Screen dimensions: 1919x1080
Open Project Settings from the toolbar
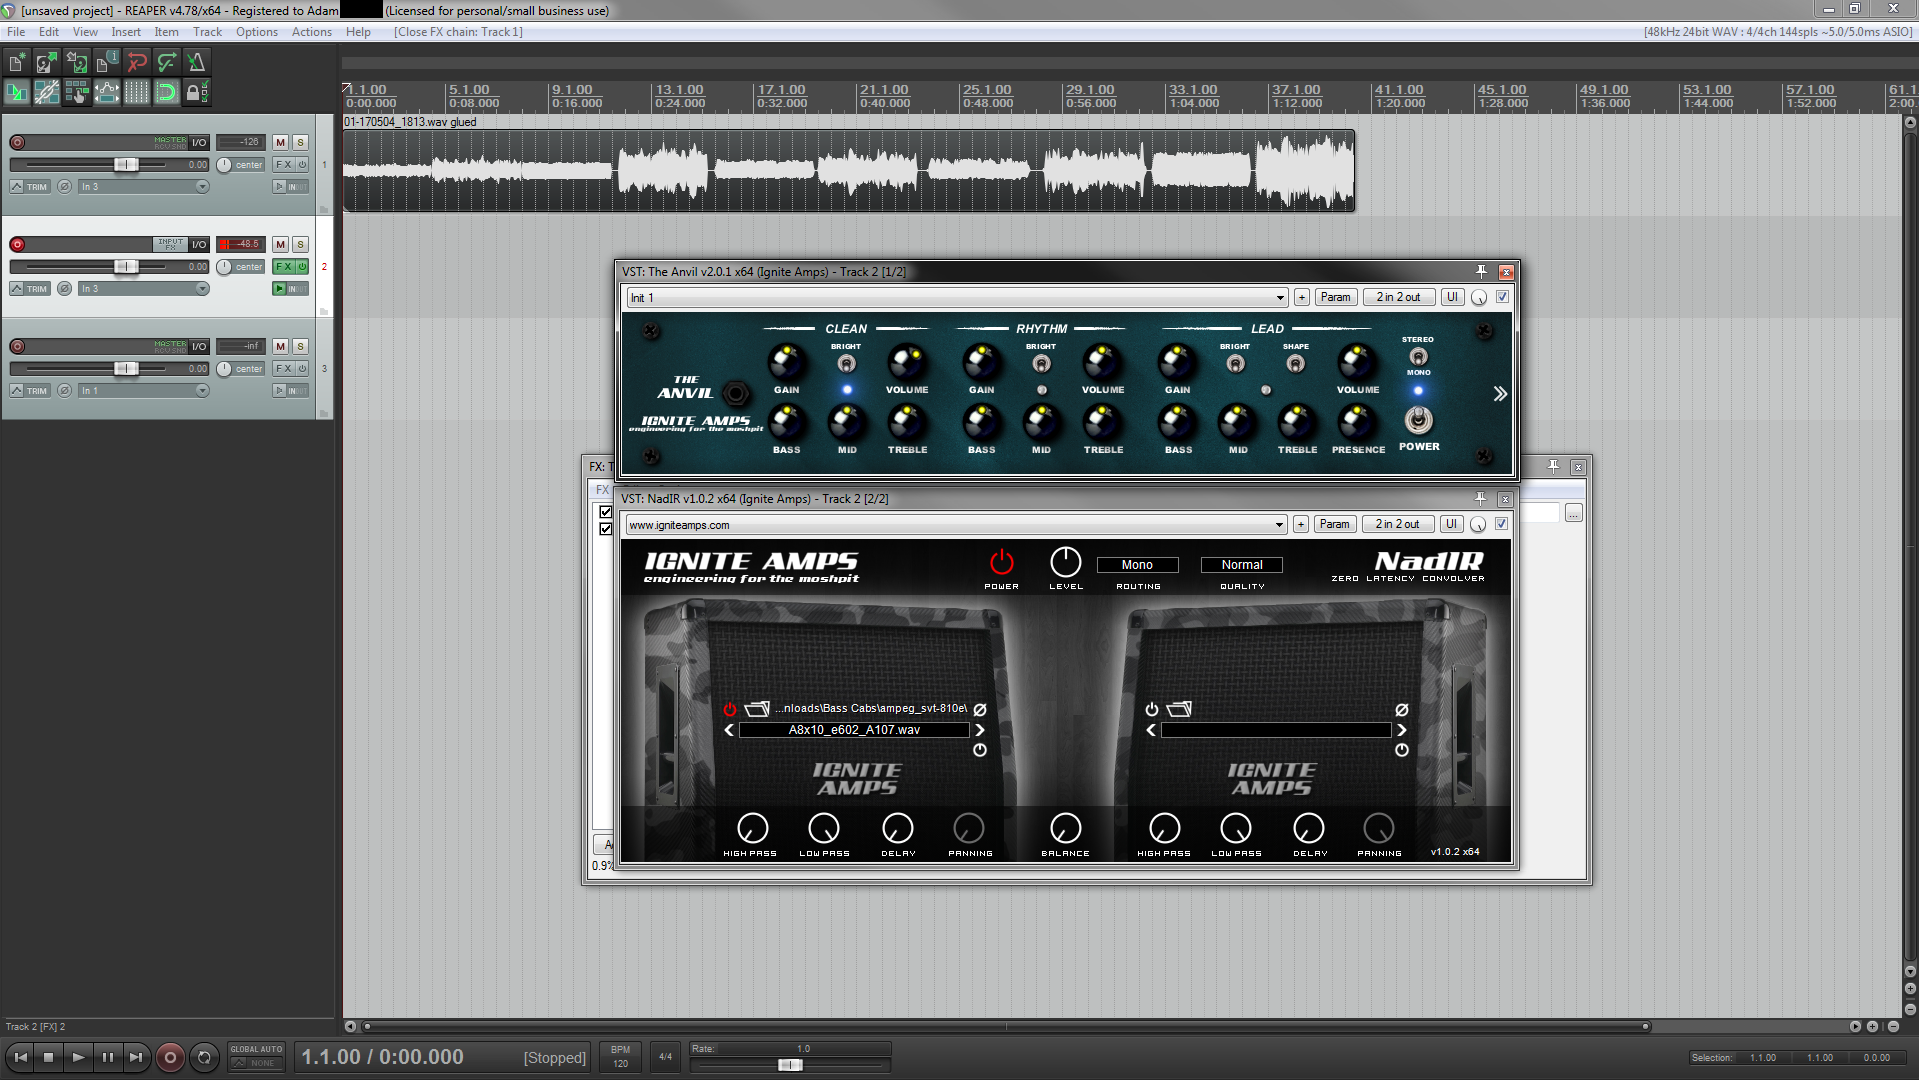coord(106,62)
